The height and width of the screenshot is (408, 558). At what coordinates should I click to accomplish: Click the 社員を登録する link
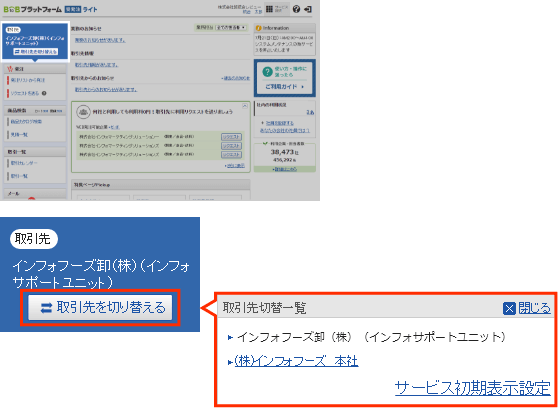(280, 123)
